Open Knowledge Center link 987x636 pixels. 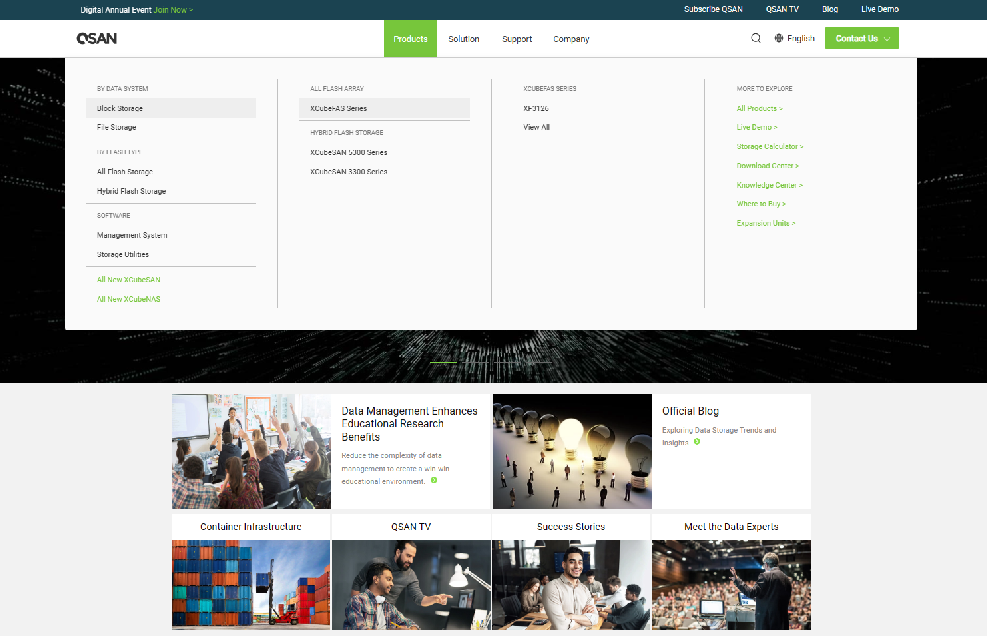770,185
